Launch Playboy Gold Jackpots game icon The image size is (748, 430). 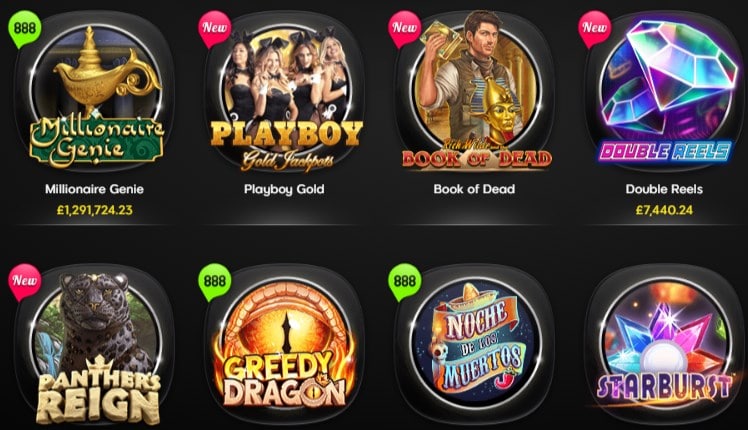click(284, 93)
